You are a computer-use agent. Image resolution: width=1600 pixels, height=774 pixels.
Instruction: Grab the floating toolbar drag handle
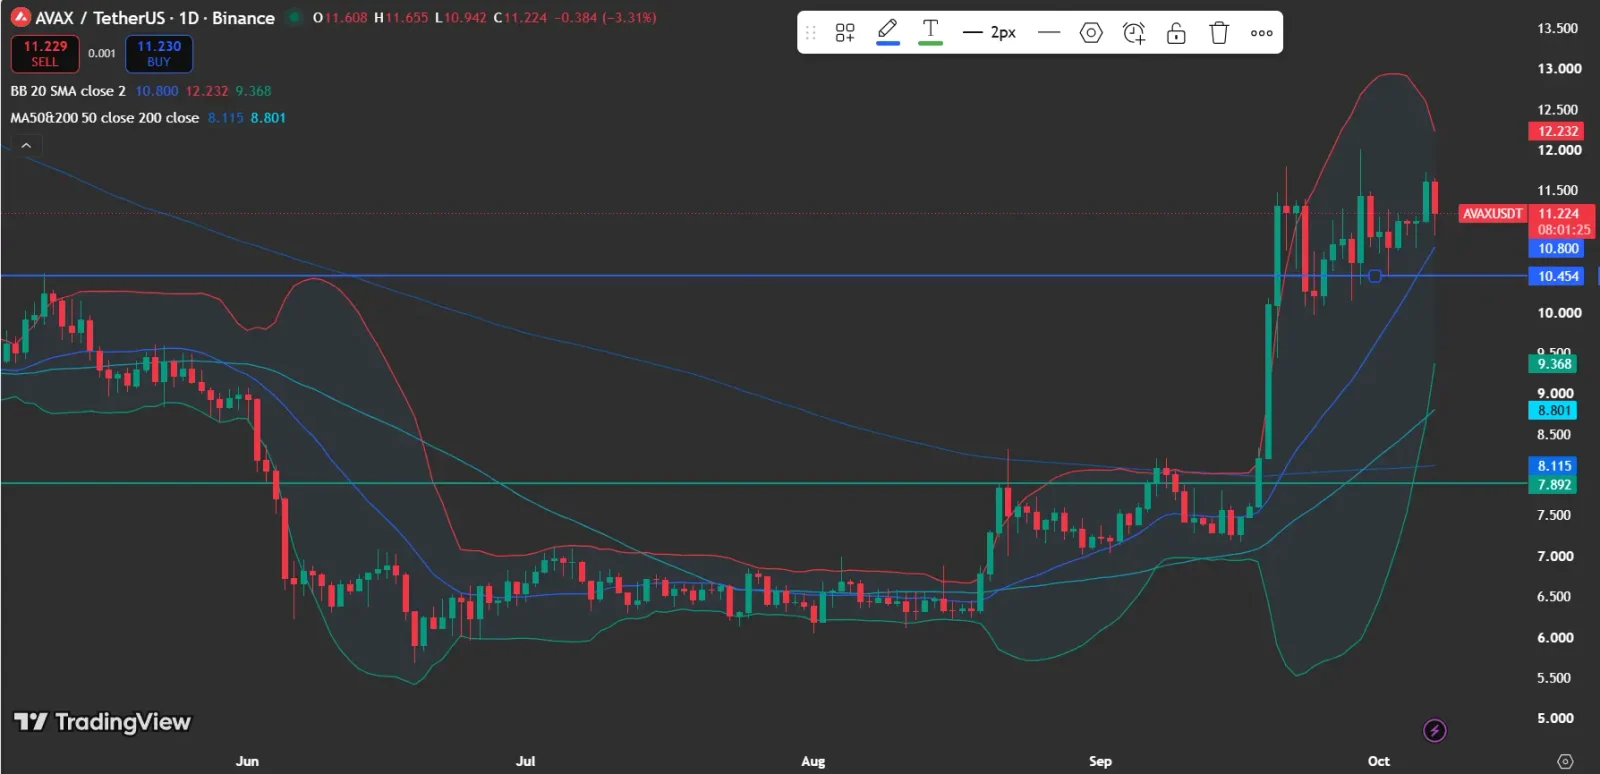click(811, 33)
